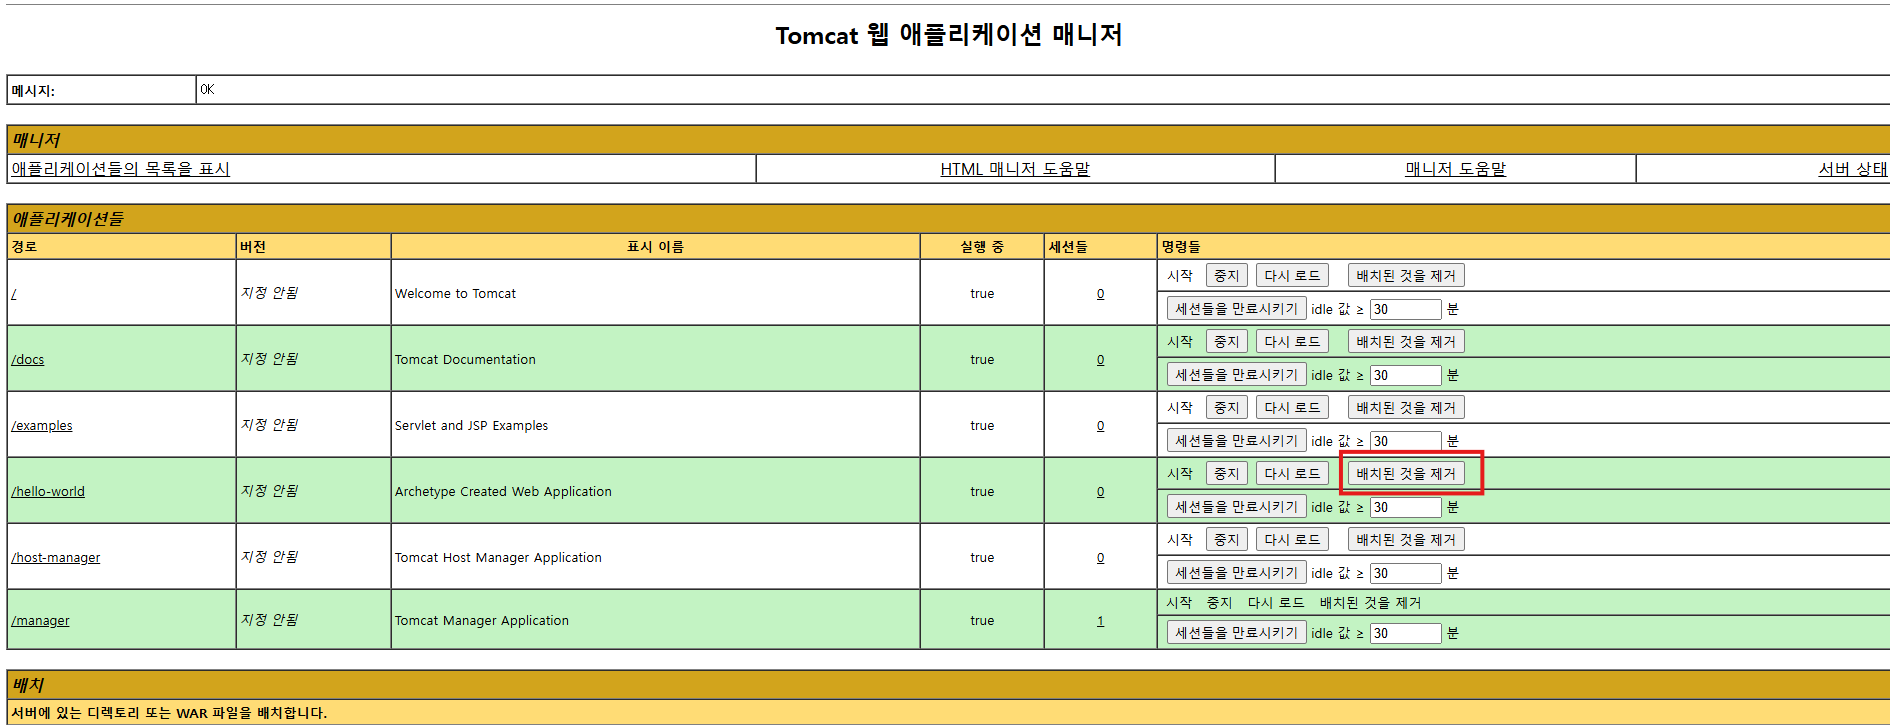Image resolution: width=1890 pixels, height=725 pixels.
Task: Click idle minutes field for /hello-world
Action: tap(1405, 507)
